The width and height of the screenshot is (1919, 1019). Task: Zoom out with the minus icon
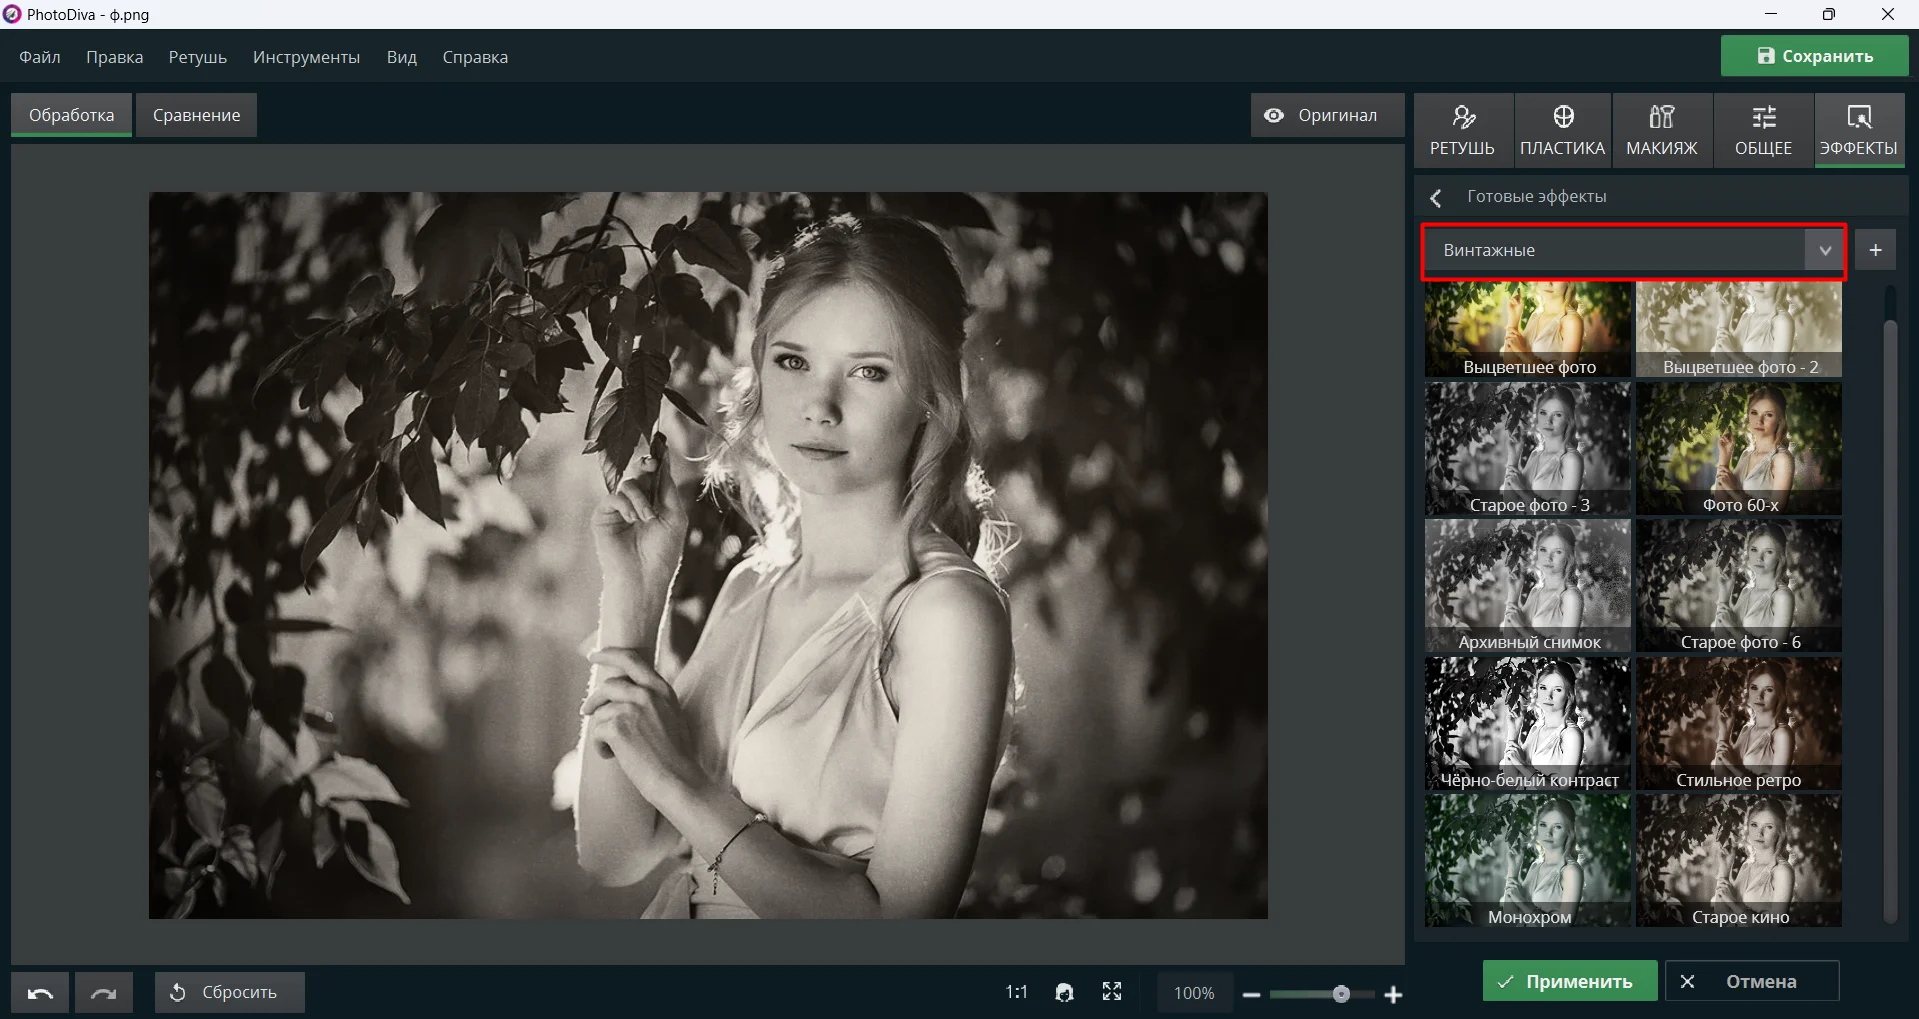[1251, 995]
